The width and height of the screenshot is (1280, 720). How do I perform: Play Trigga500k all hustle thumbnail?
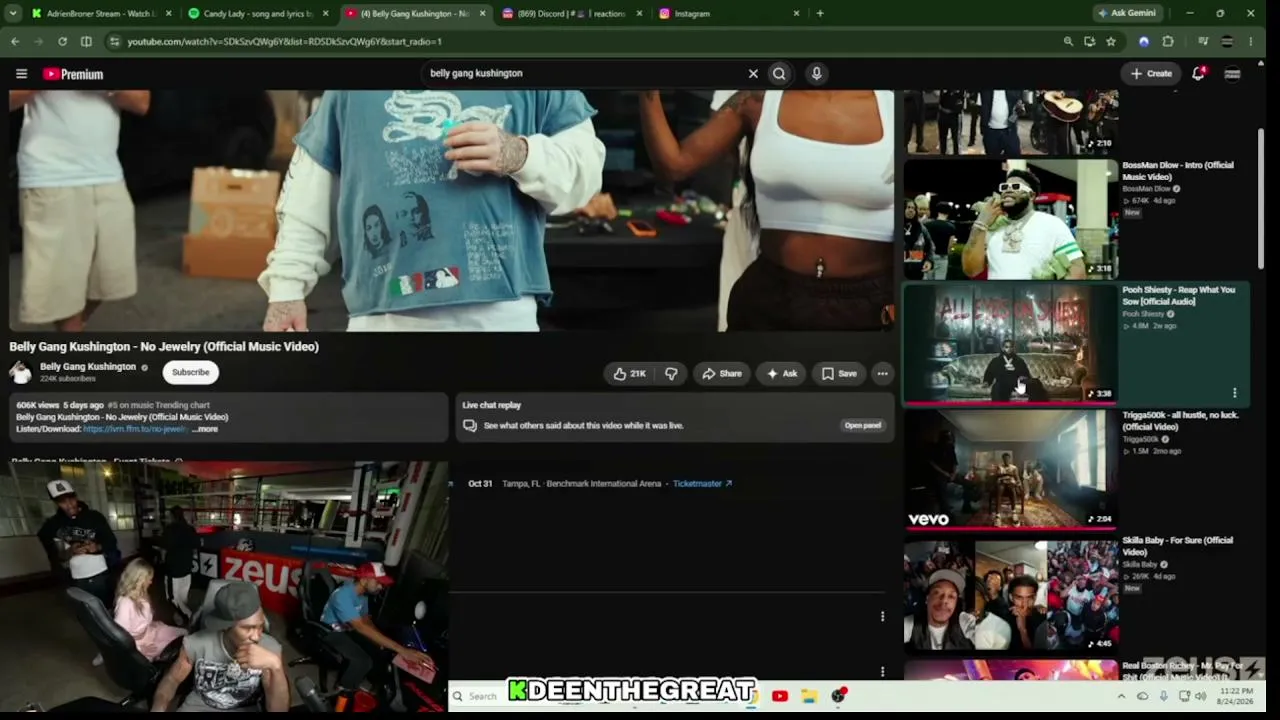[x=1010, y=468]
